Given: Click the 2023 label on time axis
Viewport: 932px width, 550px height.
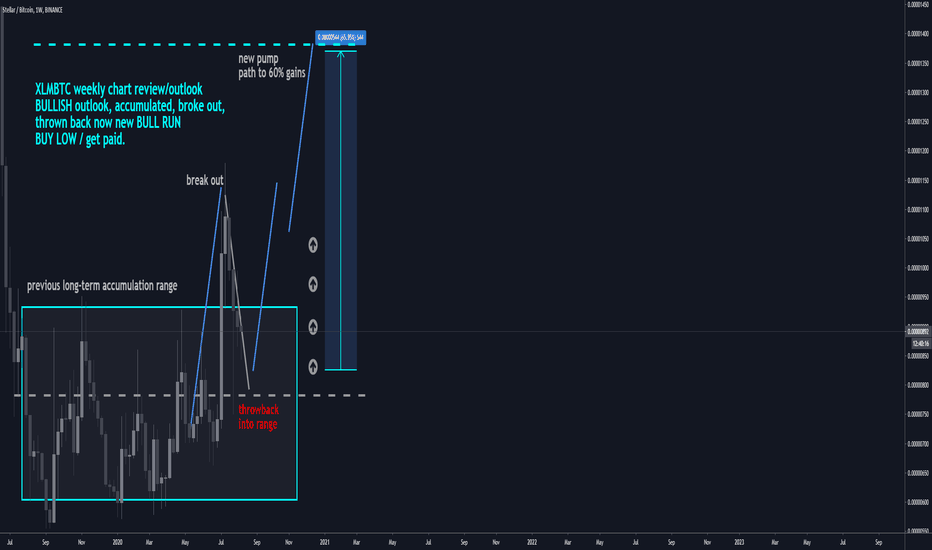Looking at the screenshot, I should pos(739,542).
